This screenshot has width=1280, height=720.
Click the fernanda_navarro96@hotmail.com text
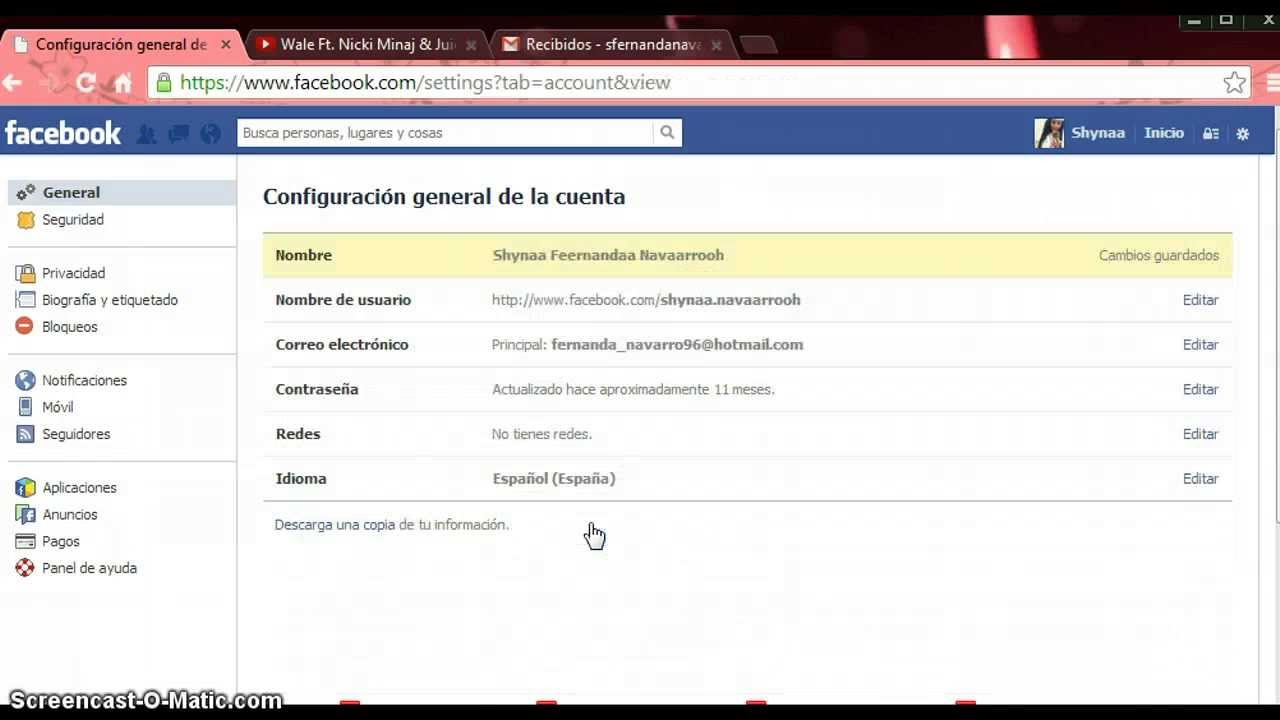coord(677,344)
